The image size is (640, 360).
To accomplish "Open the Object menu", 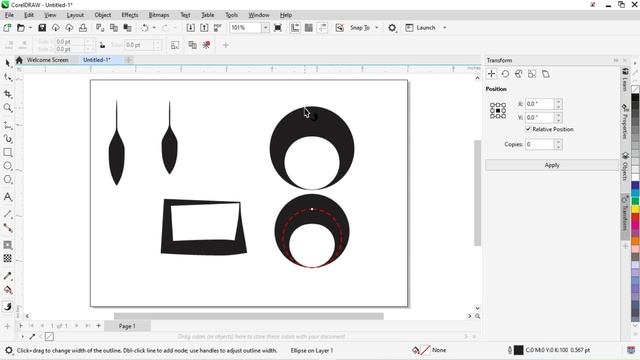I will tap(102, 15).
